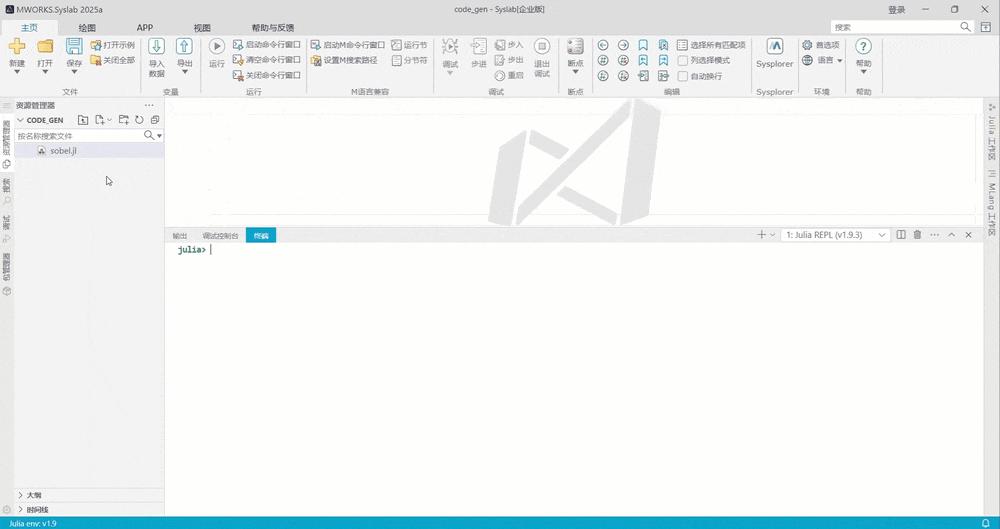The image size is (1000, 529).
Task: Click the 帮助 question mark icon
Action: point(864,47)
